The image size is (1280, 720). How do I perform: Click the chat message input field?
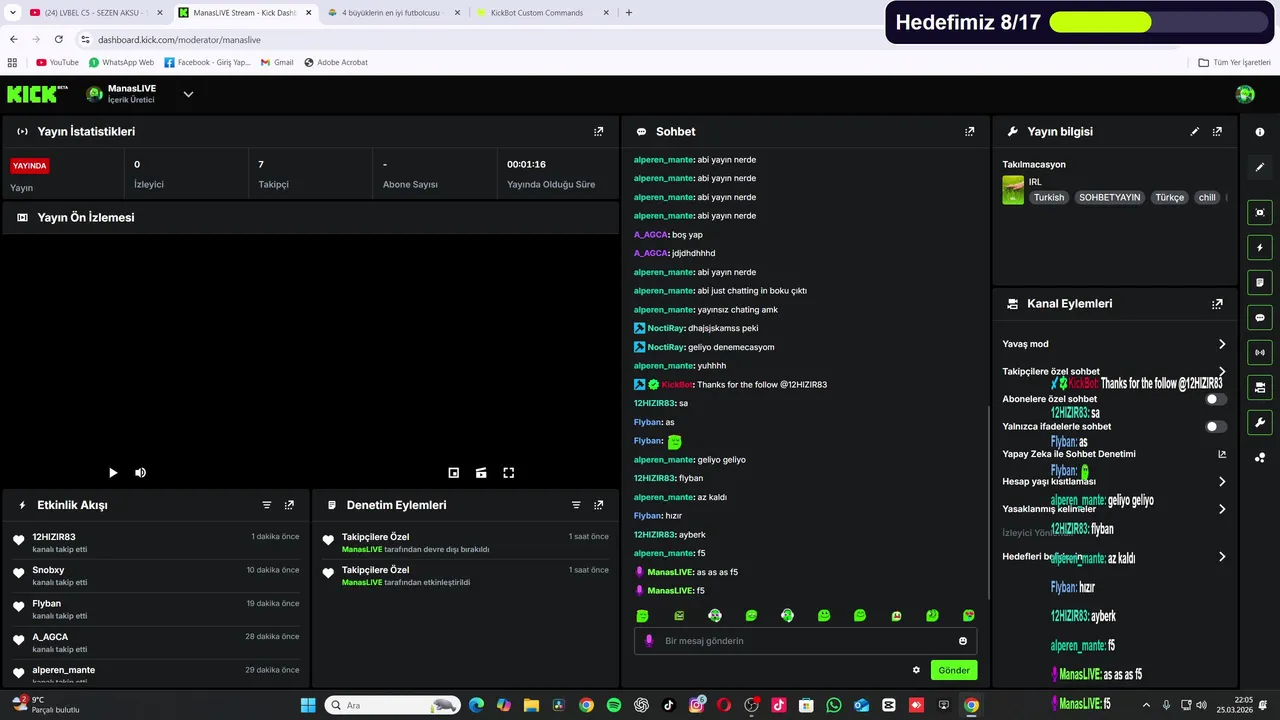(805, 641)
